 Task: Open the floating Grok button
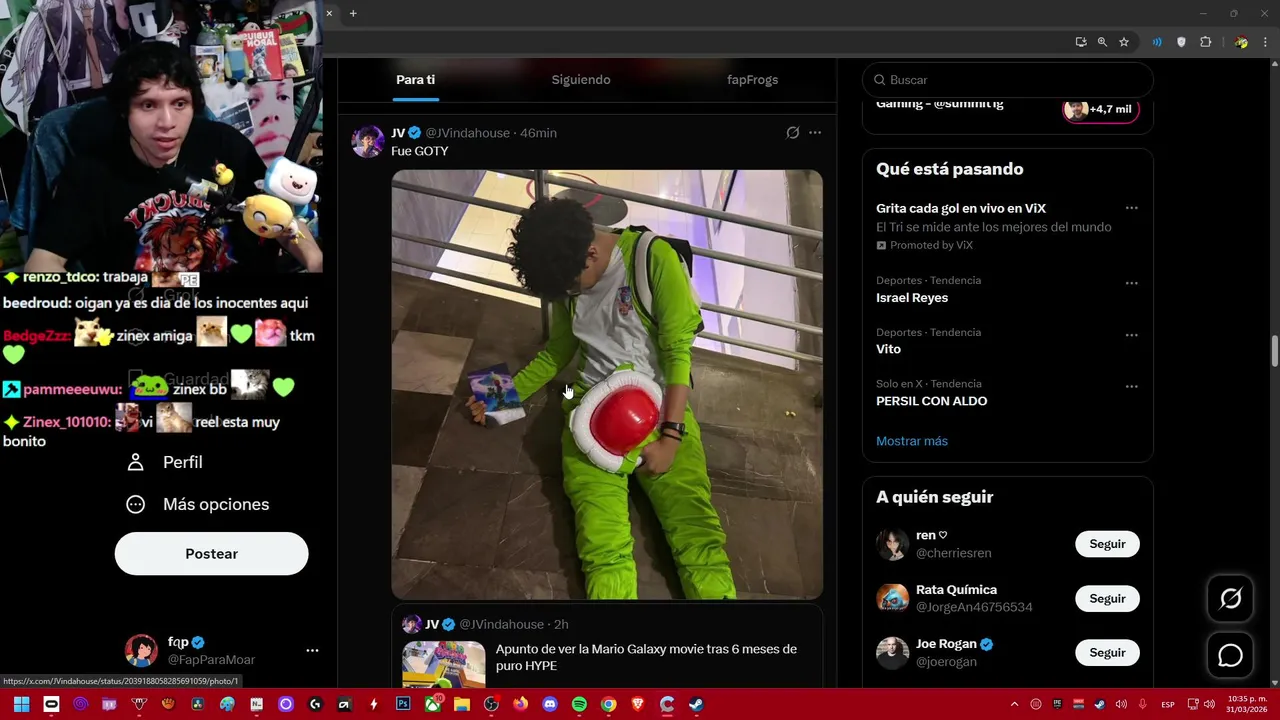pyautogui.click(x=1230, y=598)
